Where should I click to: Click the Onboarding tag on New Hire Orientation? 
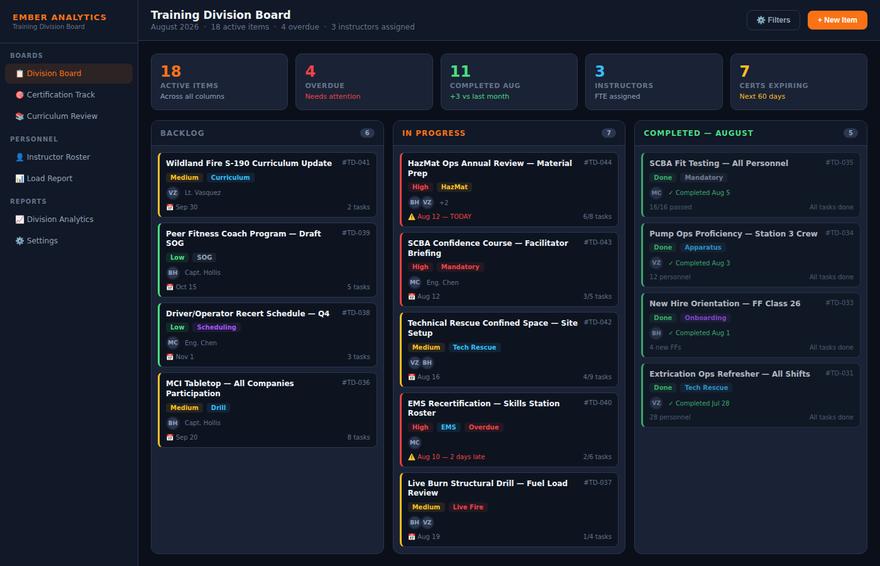pos(705,317)
